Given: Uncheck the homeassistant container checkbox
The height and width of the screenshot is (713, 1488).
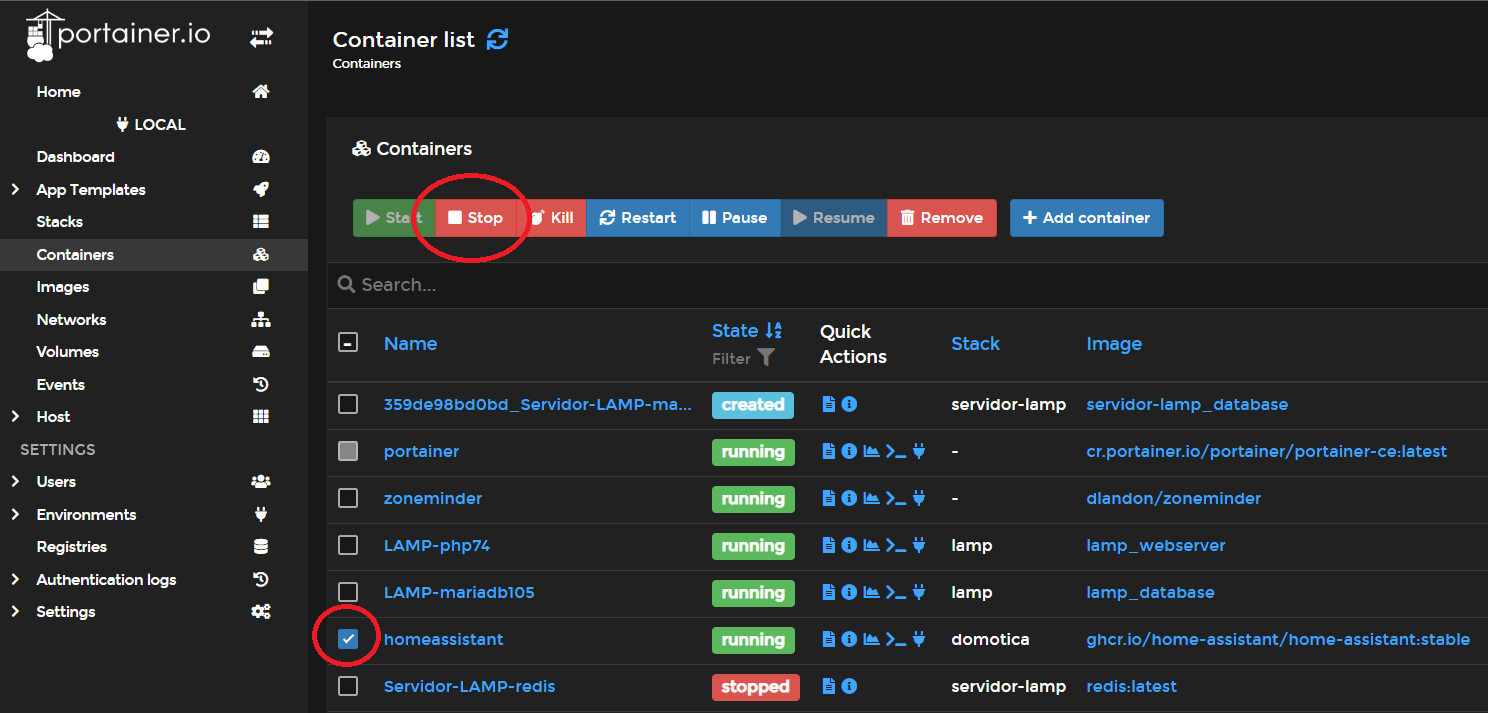Looking at the screenshot, I should (x=348, y=640).
